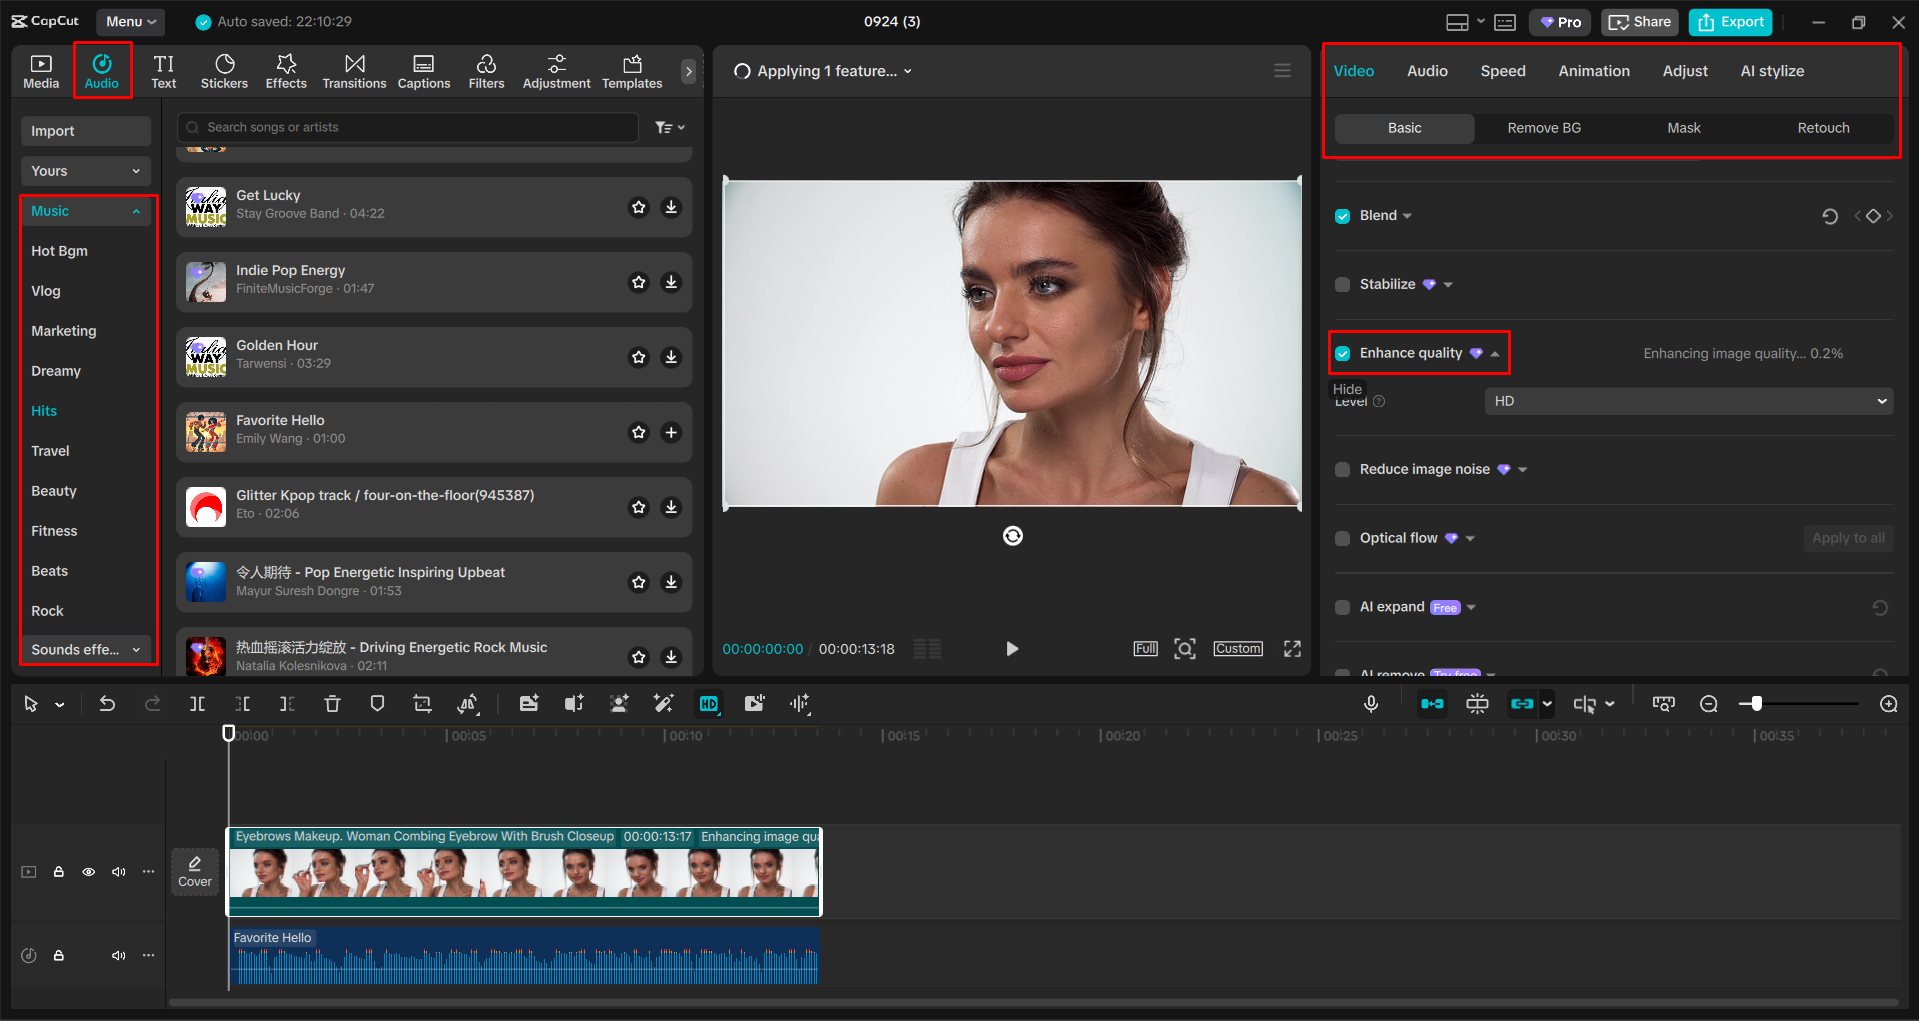The width and height of the screenshot is (1919, 1021).
Task: Expand the Blend settings section
Action: pyautogui.click(x=1406, y=215)
